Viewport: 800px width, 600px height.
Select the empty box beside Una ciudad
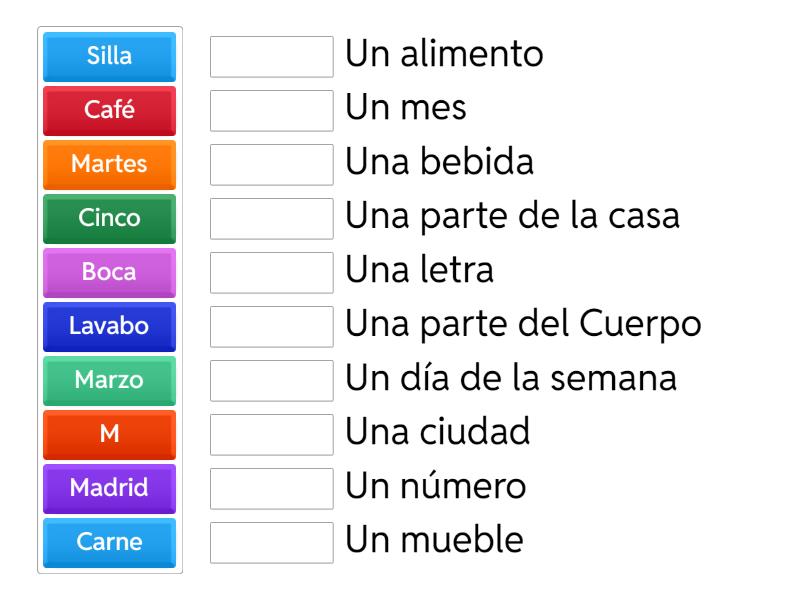tap(272, 435)
